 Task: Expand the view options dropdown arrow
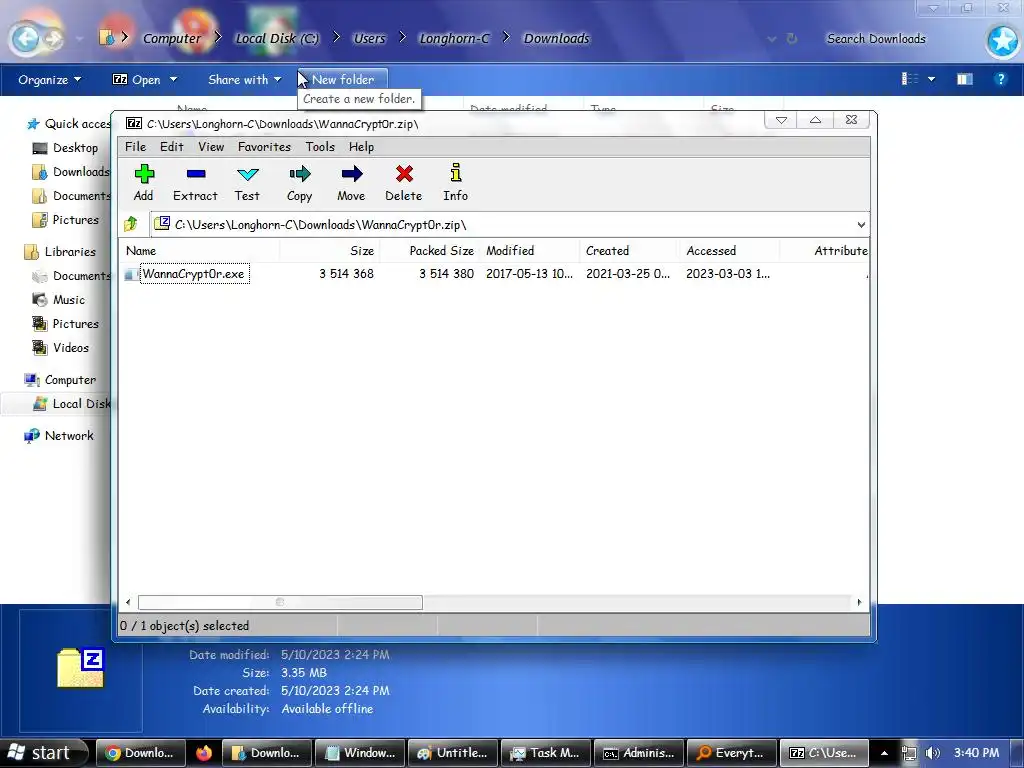pyautogui.click(x=931, y=79)
